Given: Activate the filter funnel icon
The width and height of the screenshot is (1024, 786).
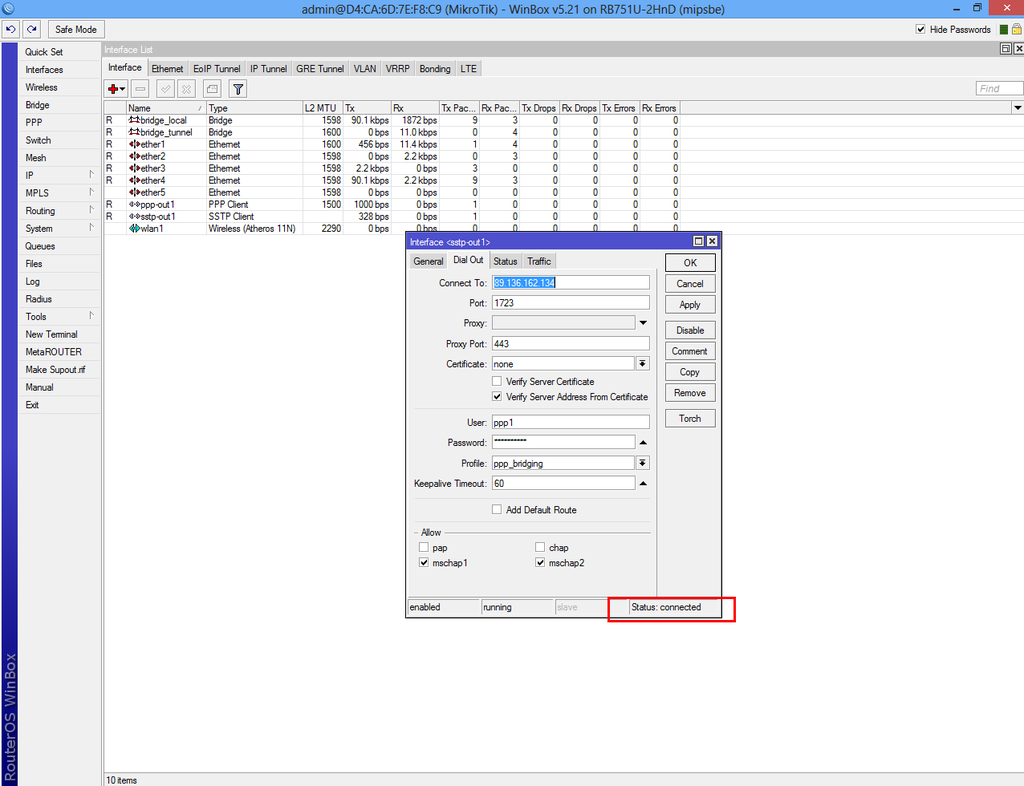Looking at the screenshot, I should tap(237, 89).
